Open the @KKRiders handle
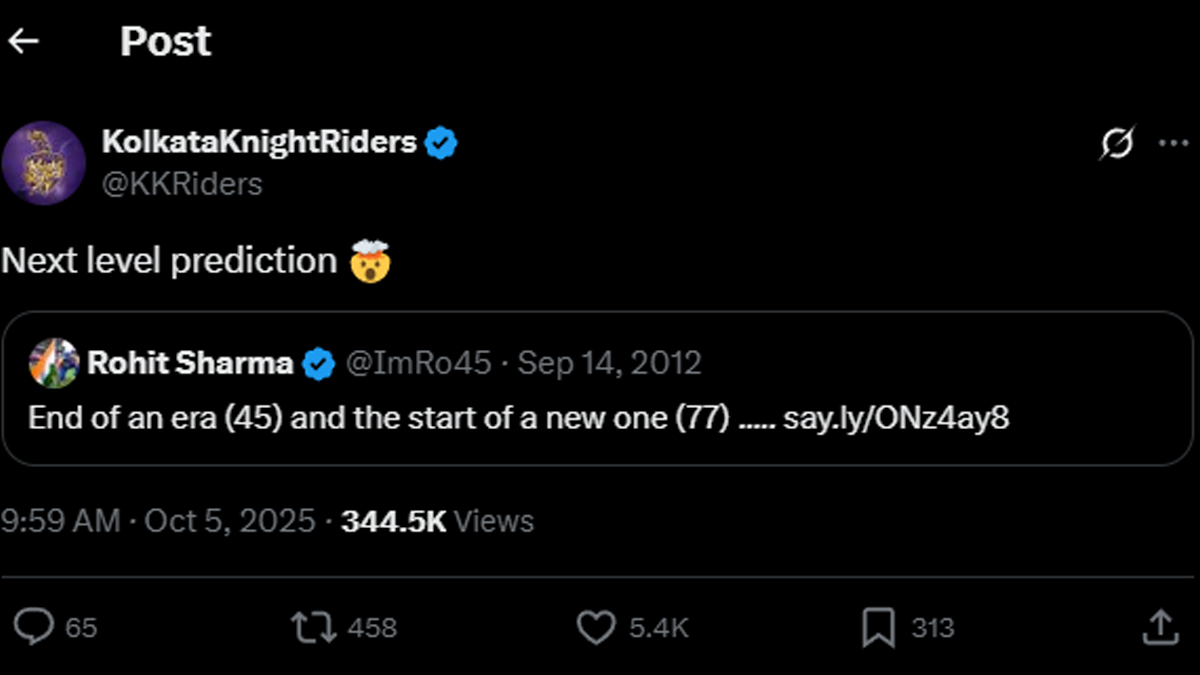Screen dimensions: 1200x675 coord(182,184)
